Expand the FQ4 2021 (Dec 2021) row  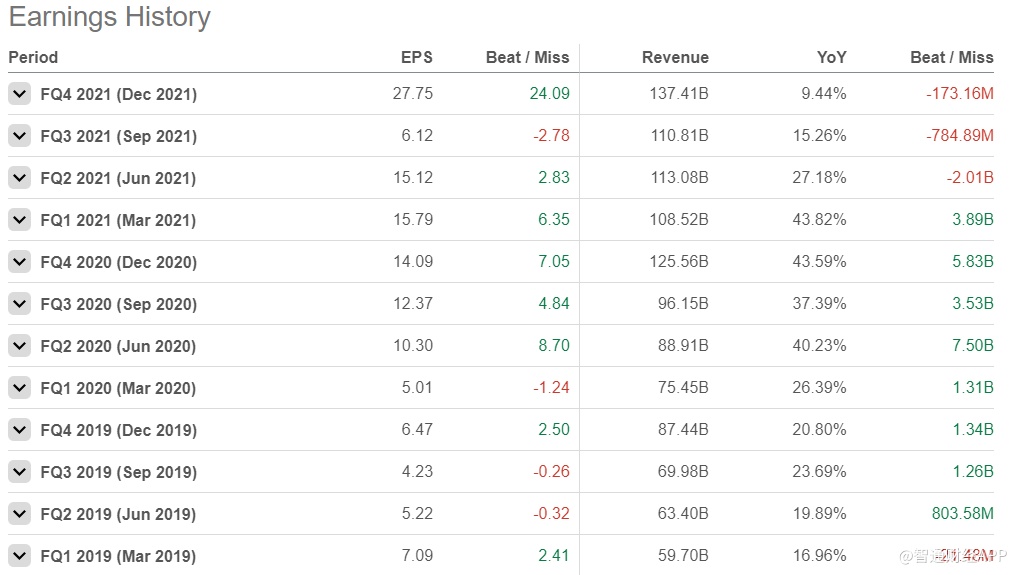pyautogui.click(x=19, y=94)
